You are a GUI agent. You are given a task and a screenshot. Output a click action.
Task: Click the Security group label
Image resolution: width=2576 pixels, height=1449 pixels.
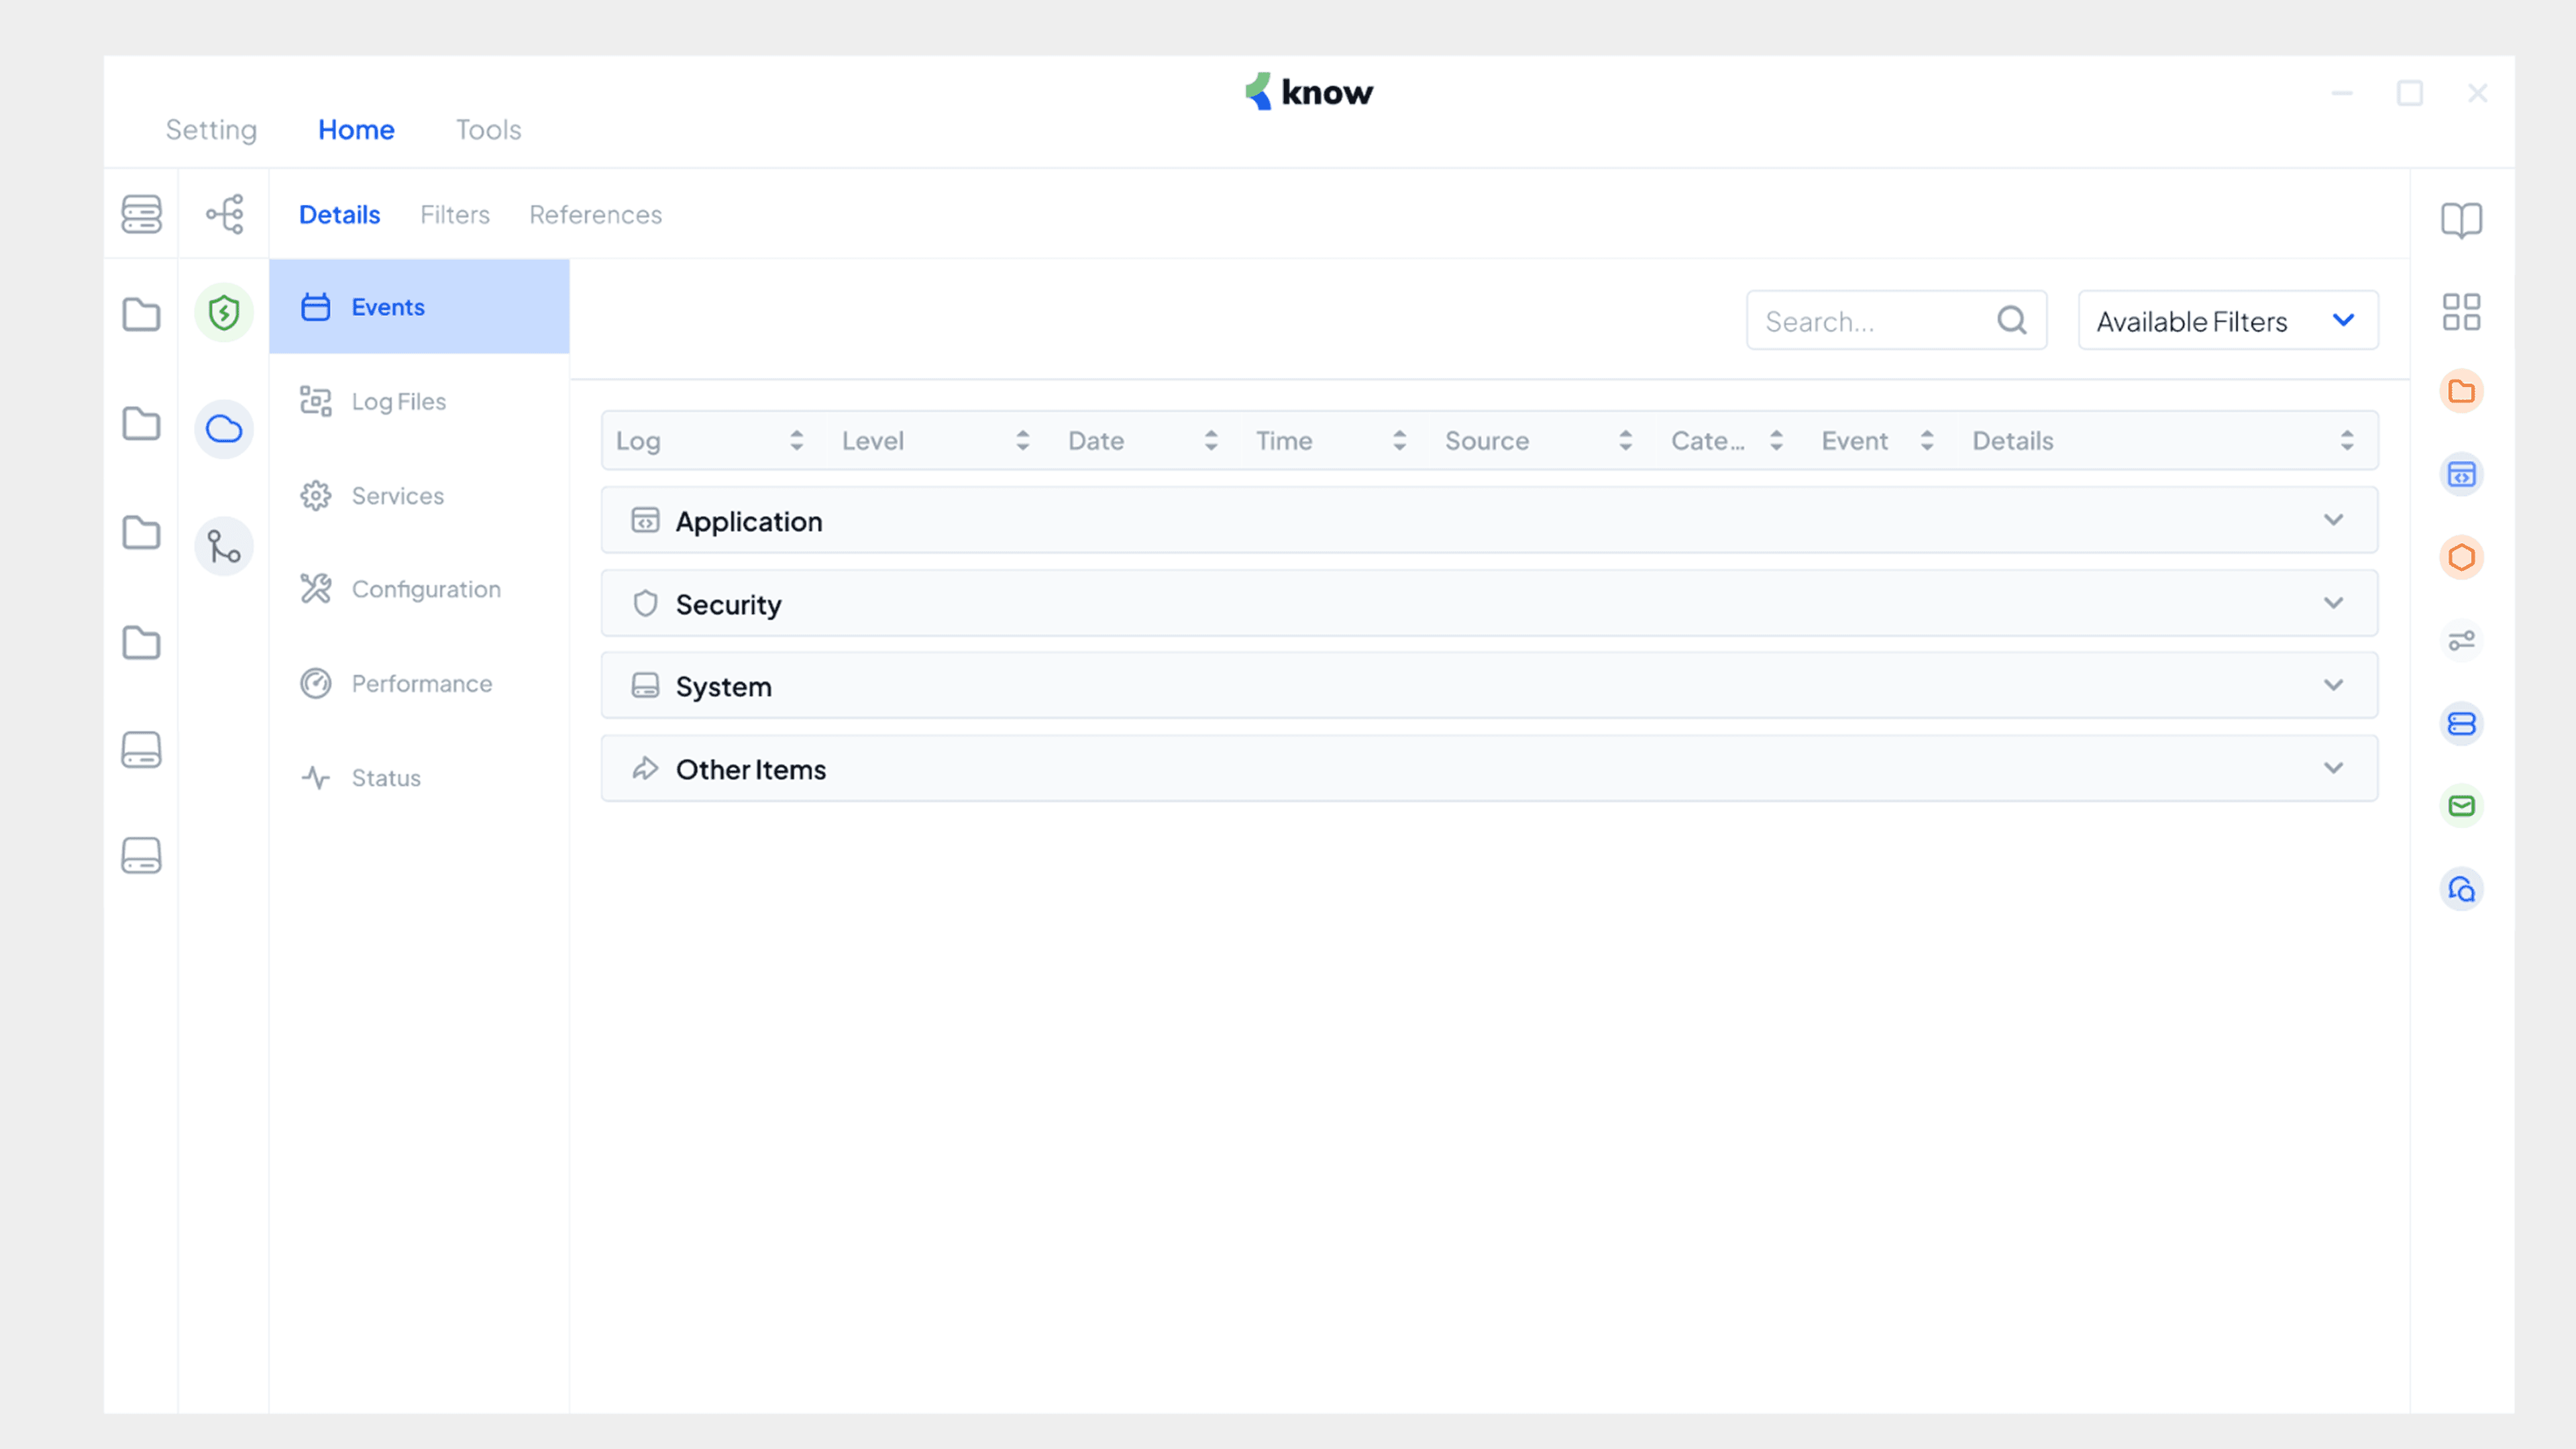pos(728,604)
